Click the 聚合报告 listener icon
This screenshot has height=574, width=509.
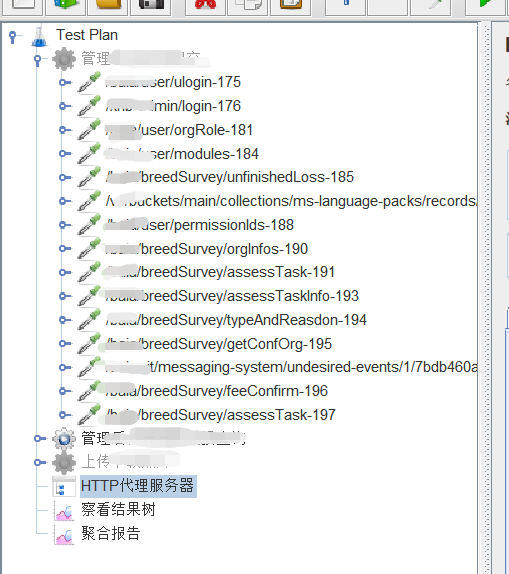point(64,534)
